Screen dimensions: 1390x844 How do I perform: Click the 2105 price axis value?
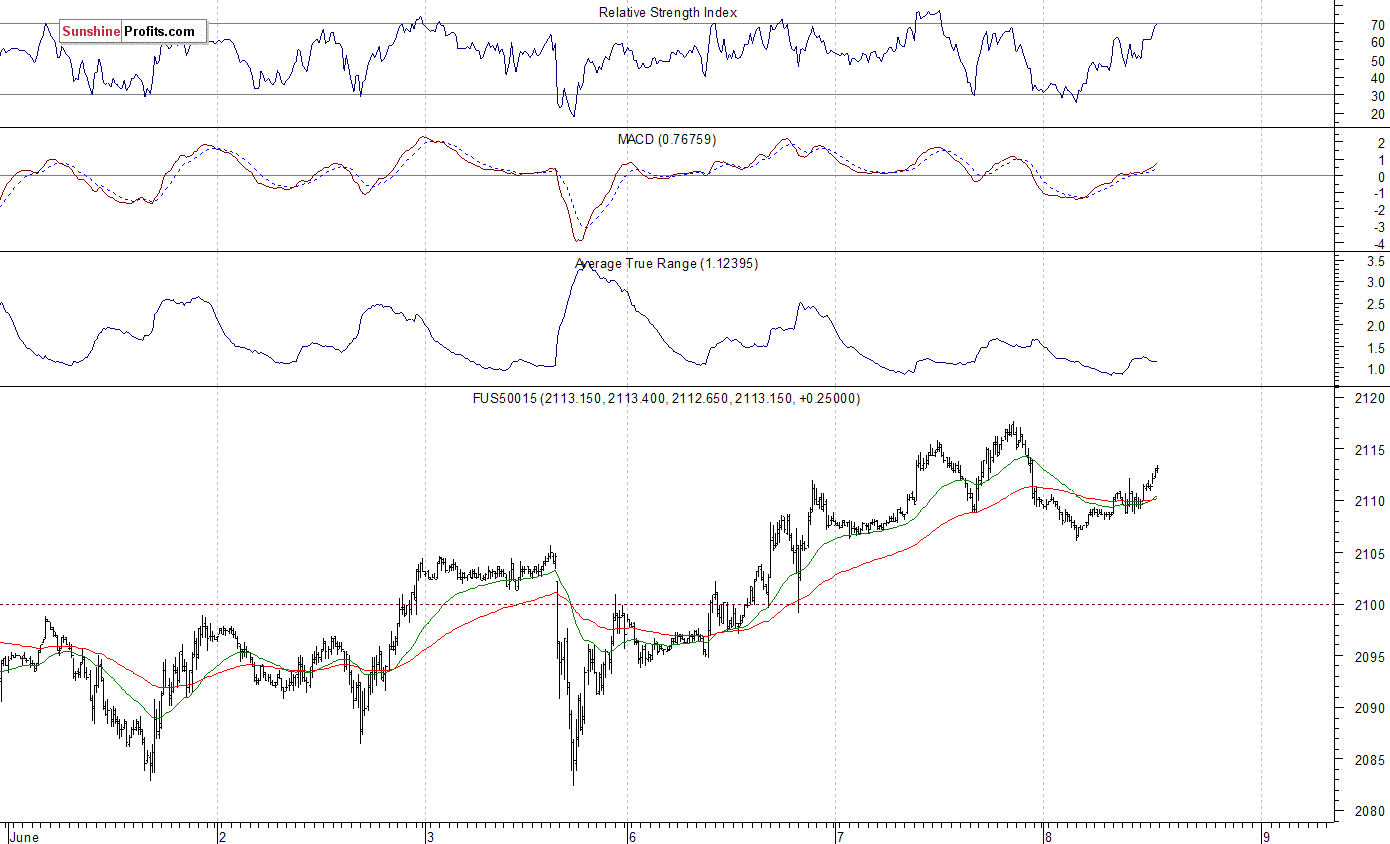pyautogui.click(x=1369, y=554)
